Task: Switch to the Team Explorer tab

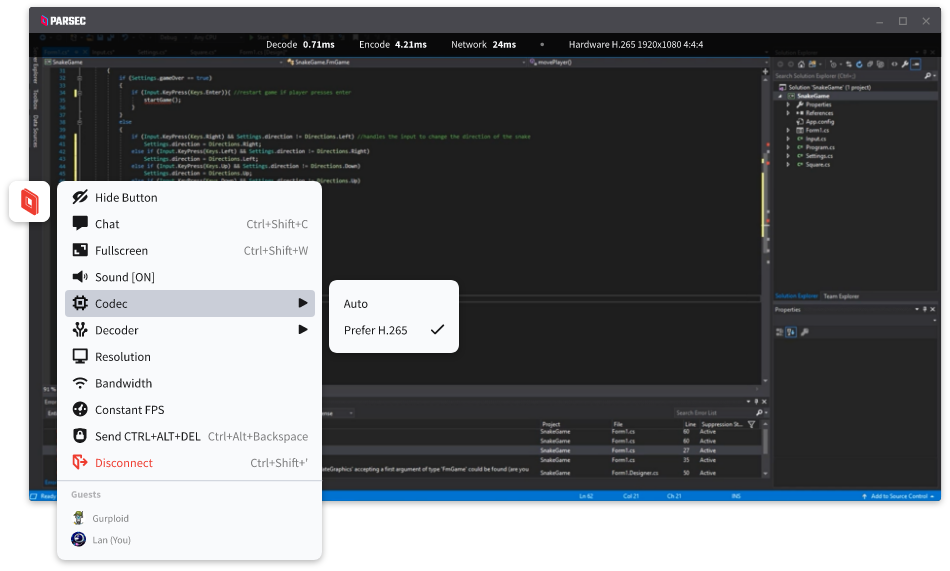Action: pyautogui.click(x=841, y=296)
